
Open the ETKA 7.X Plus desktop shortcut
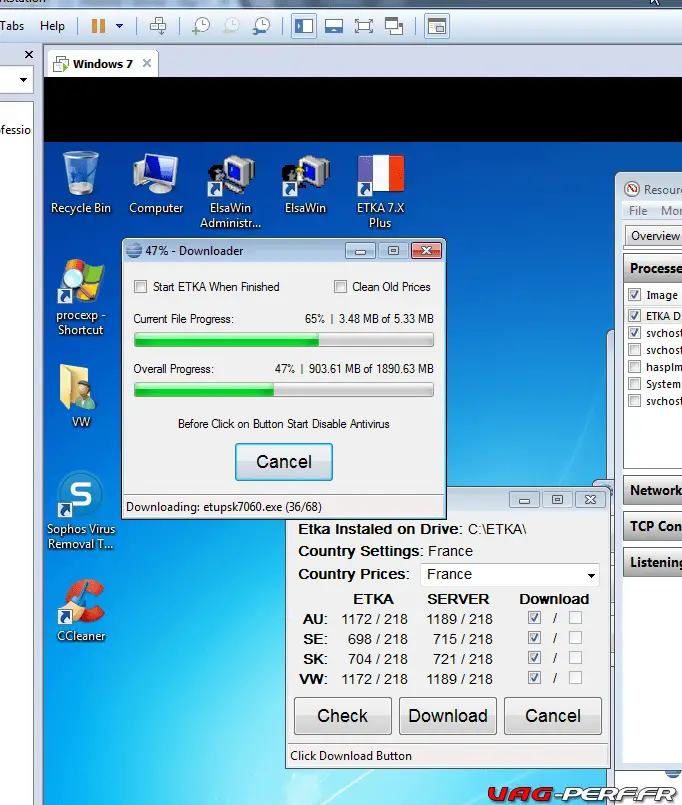click(380, 180)
